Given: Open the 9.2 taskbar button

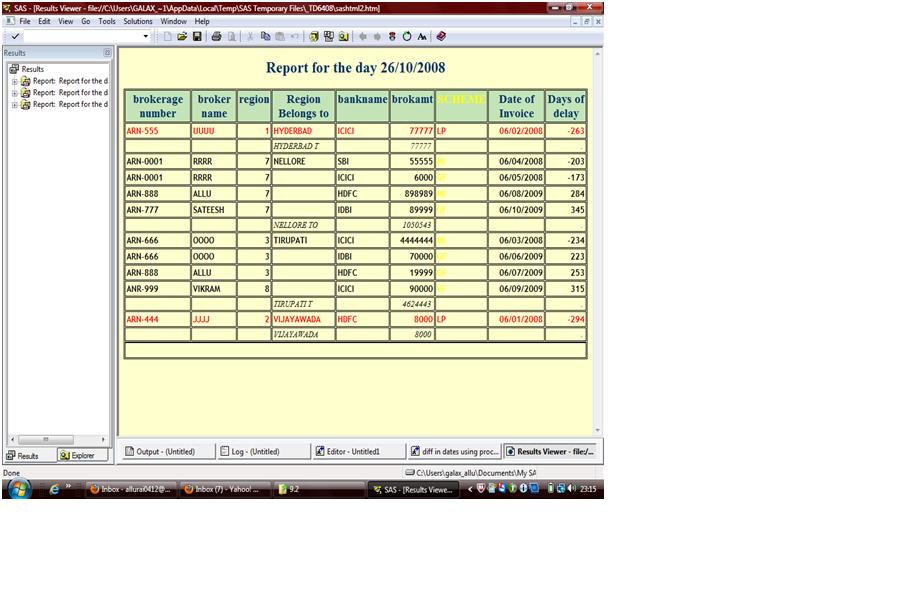Looking at the screenshot, I should [319, 489].
